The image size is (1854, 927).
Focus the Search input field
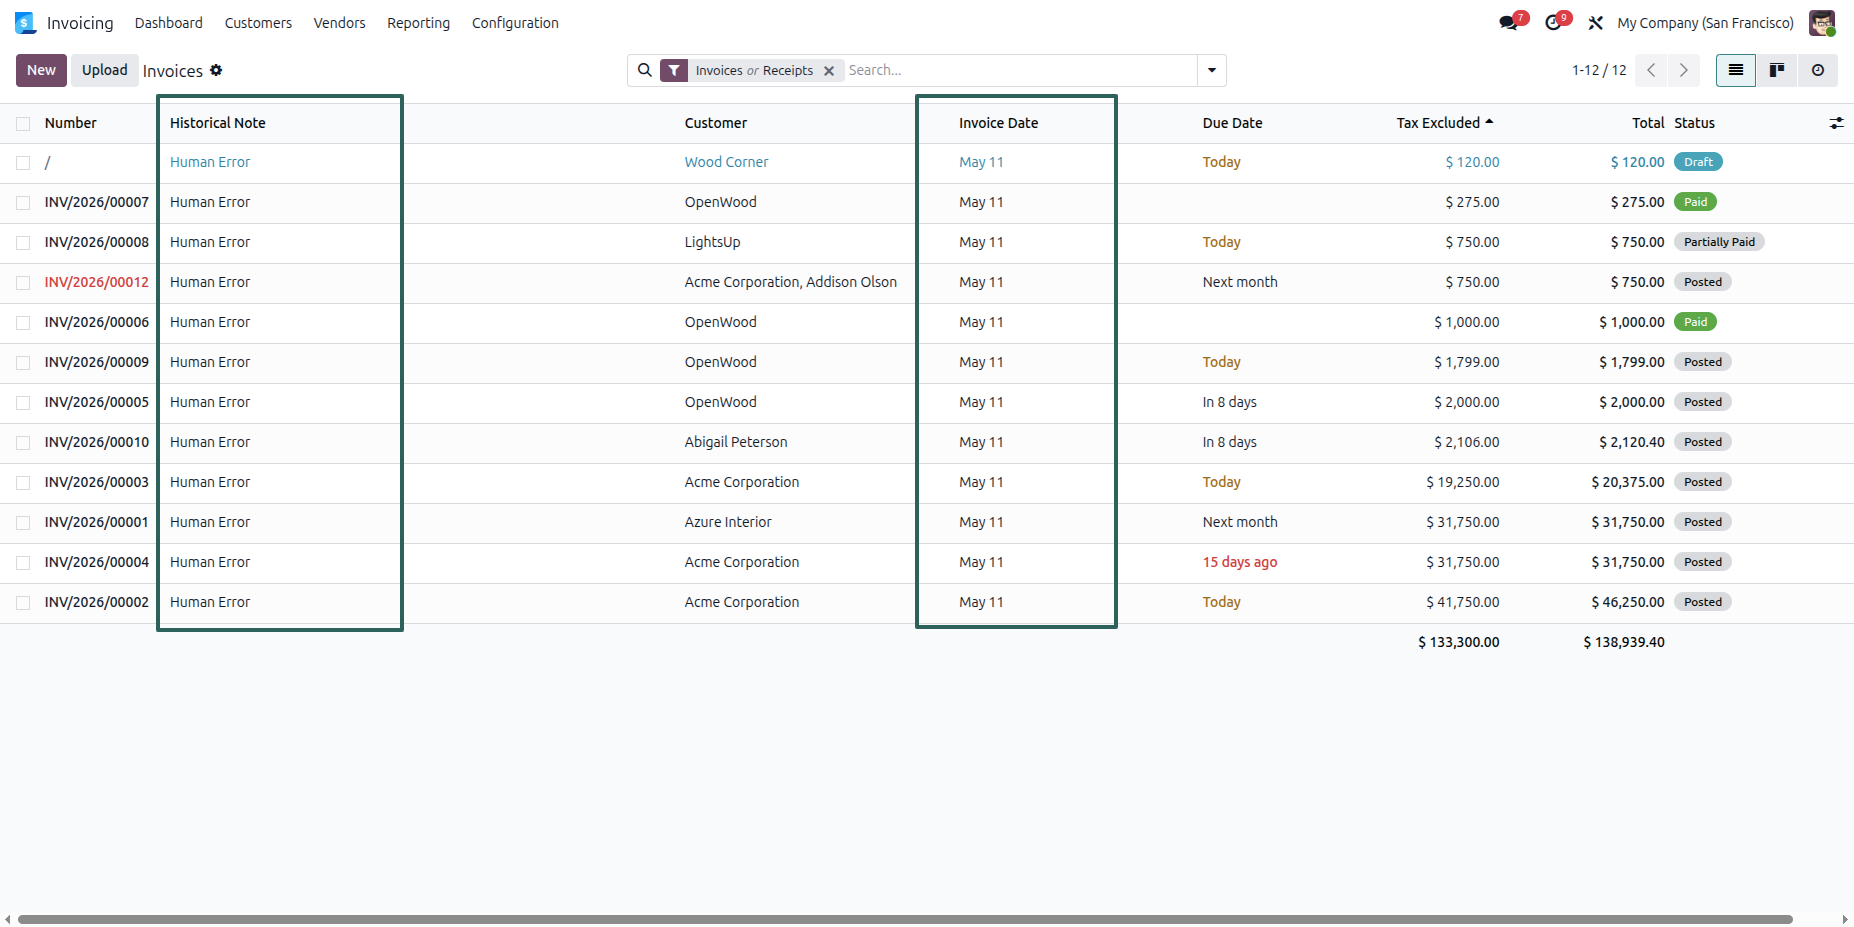pos(1020,70)
